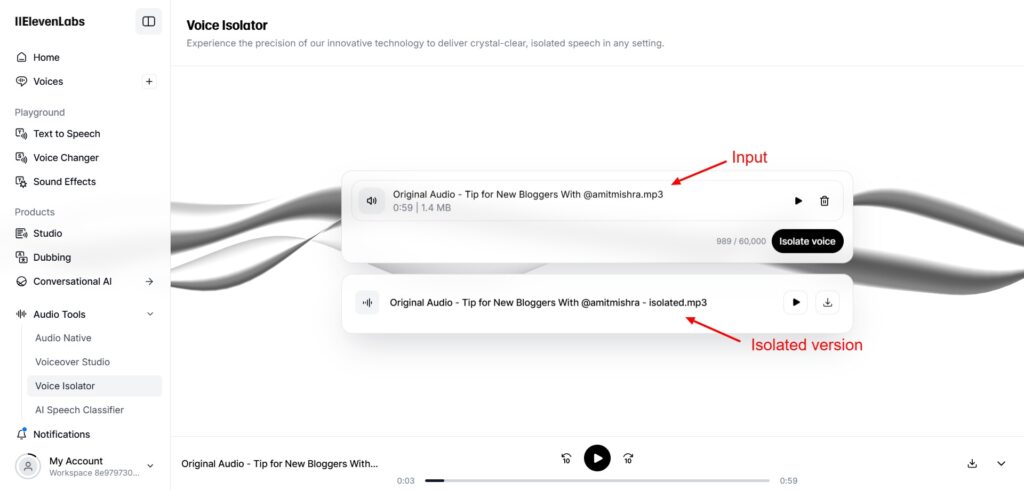Click the Text to Speech icon

point(22,134)
